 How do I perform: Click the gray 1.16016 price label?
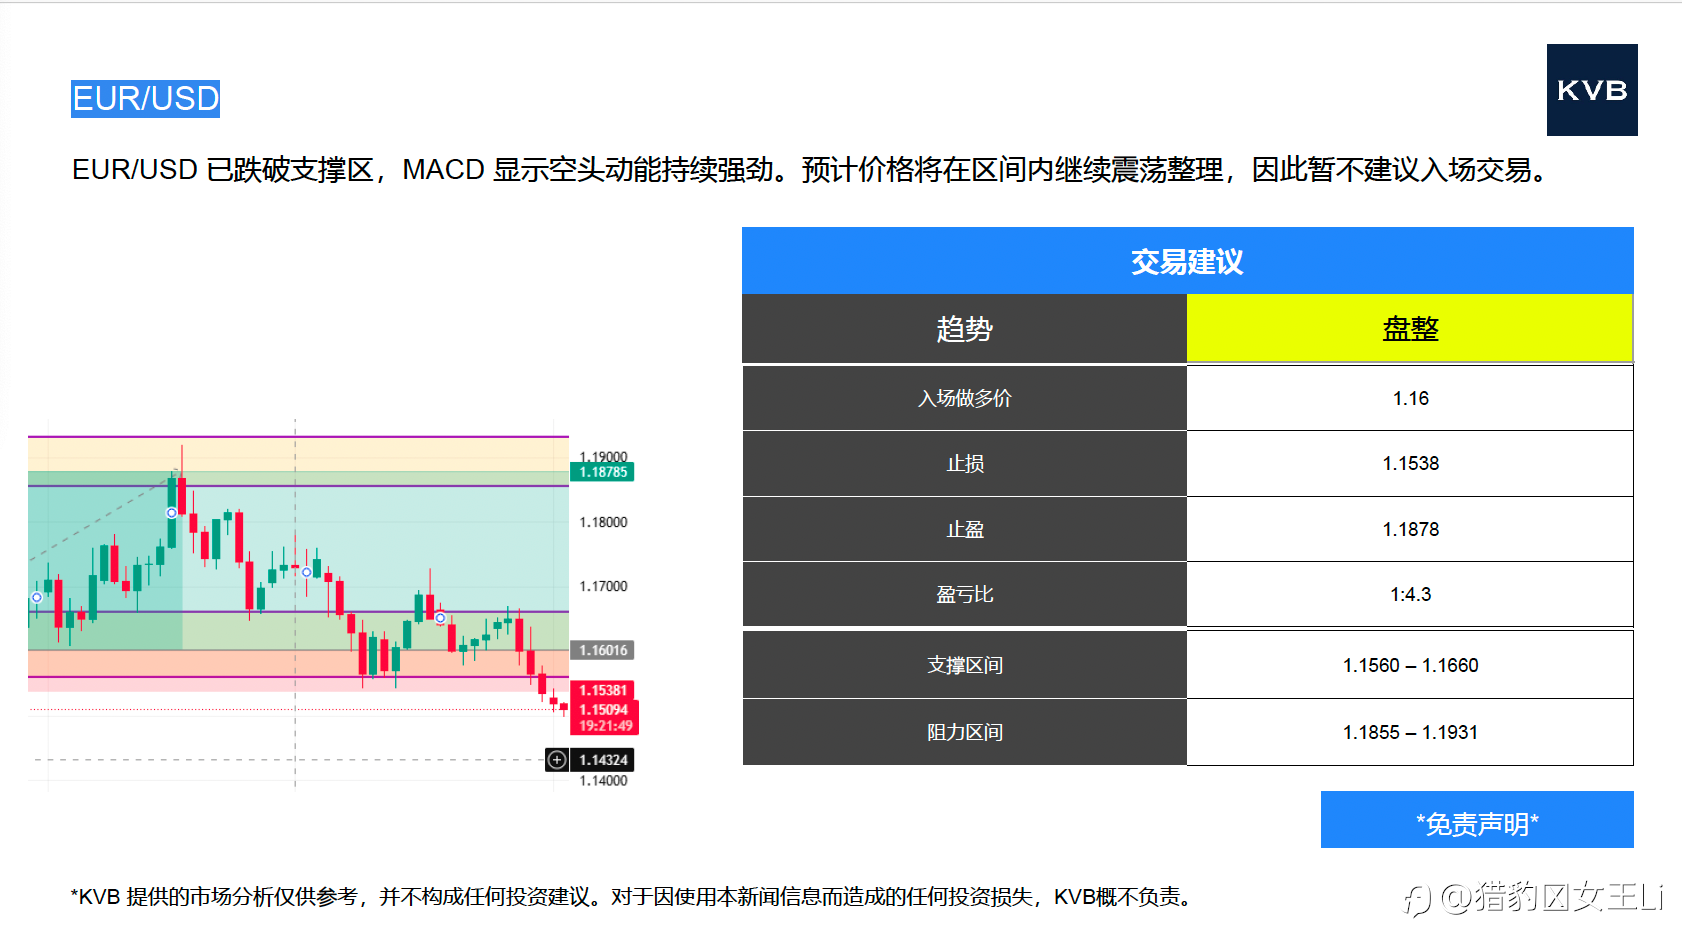[x=603, y=650]
